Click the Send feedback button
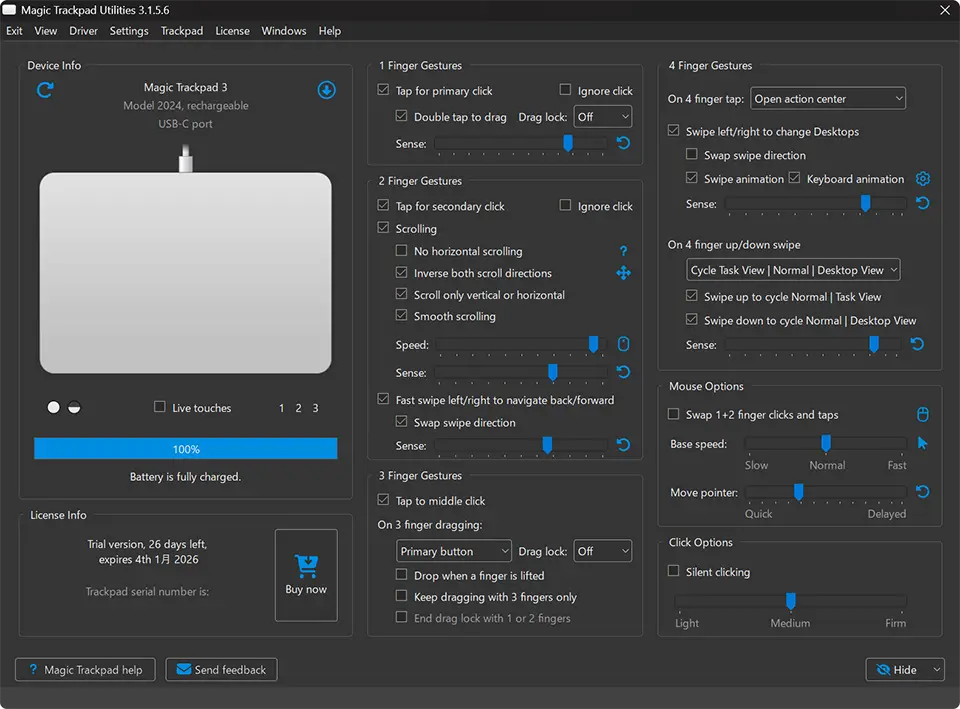The width and height of the screenshot is (960, 709). pos(221,670)
